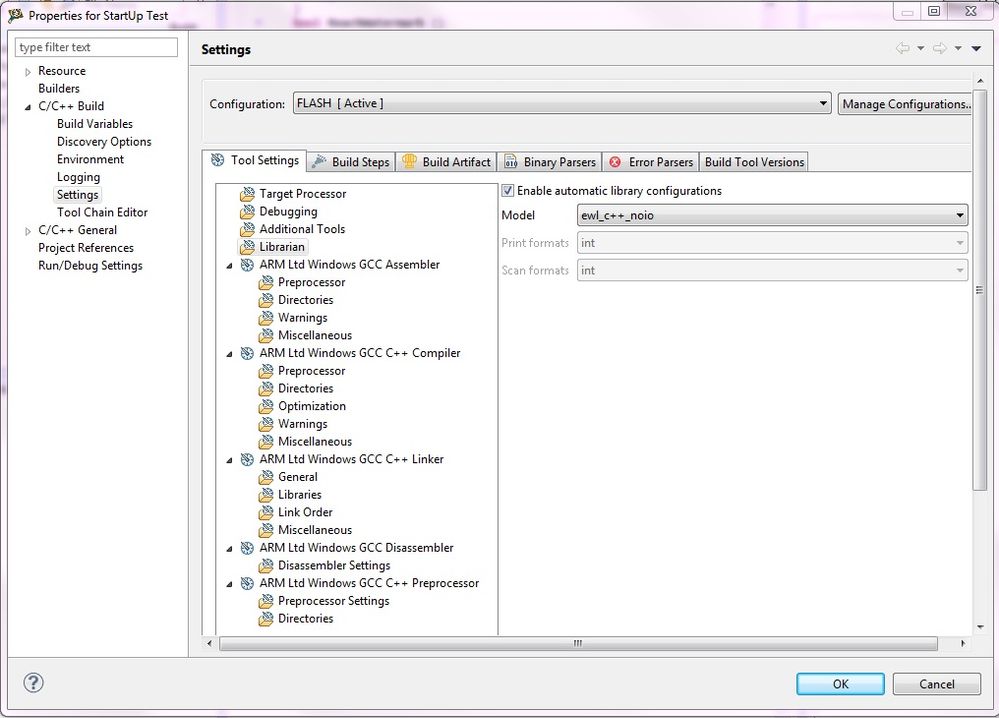Open the back history dropdown arrow
999x718 pixels.
(x=921, y=48)
